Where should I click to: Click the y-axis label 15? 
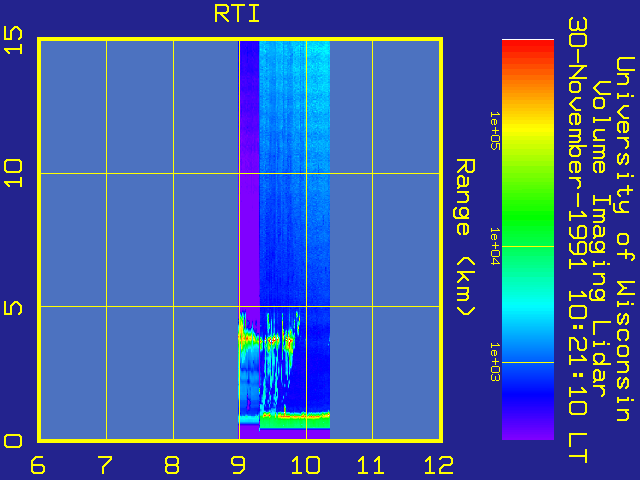point(13,40)
